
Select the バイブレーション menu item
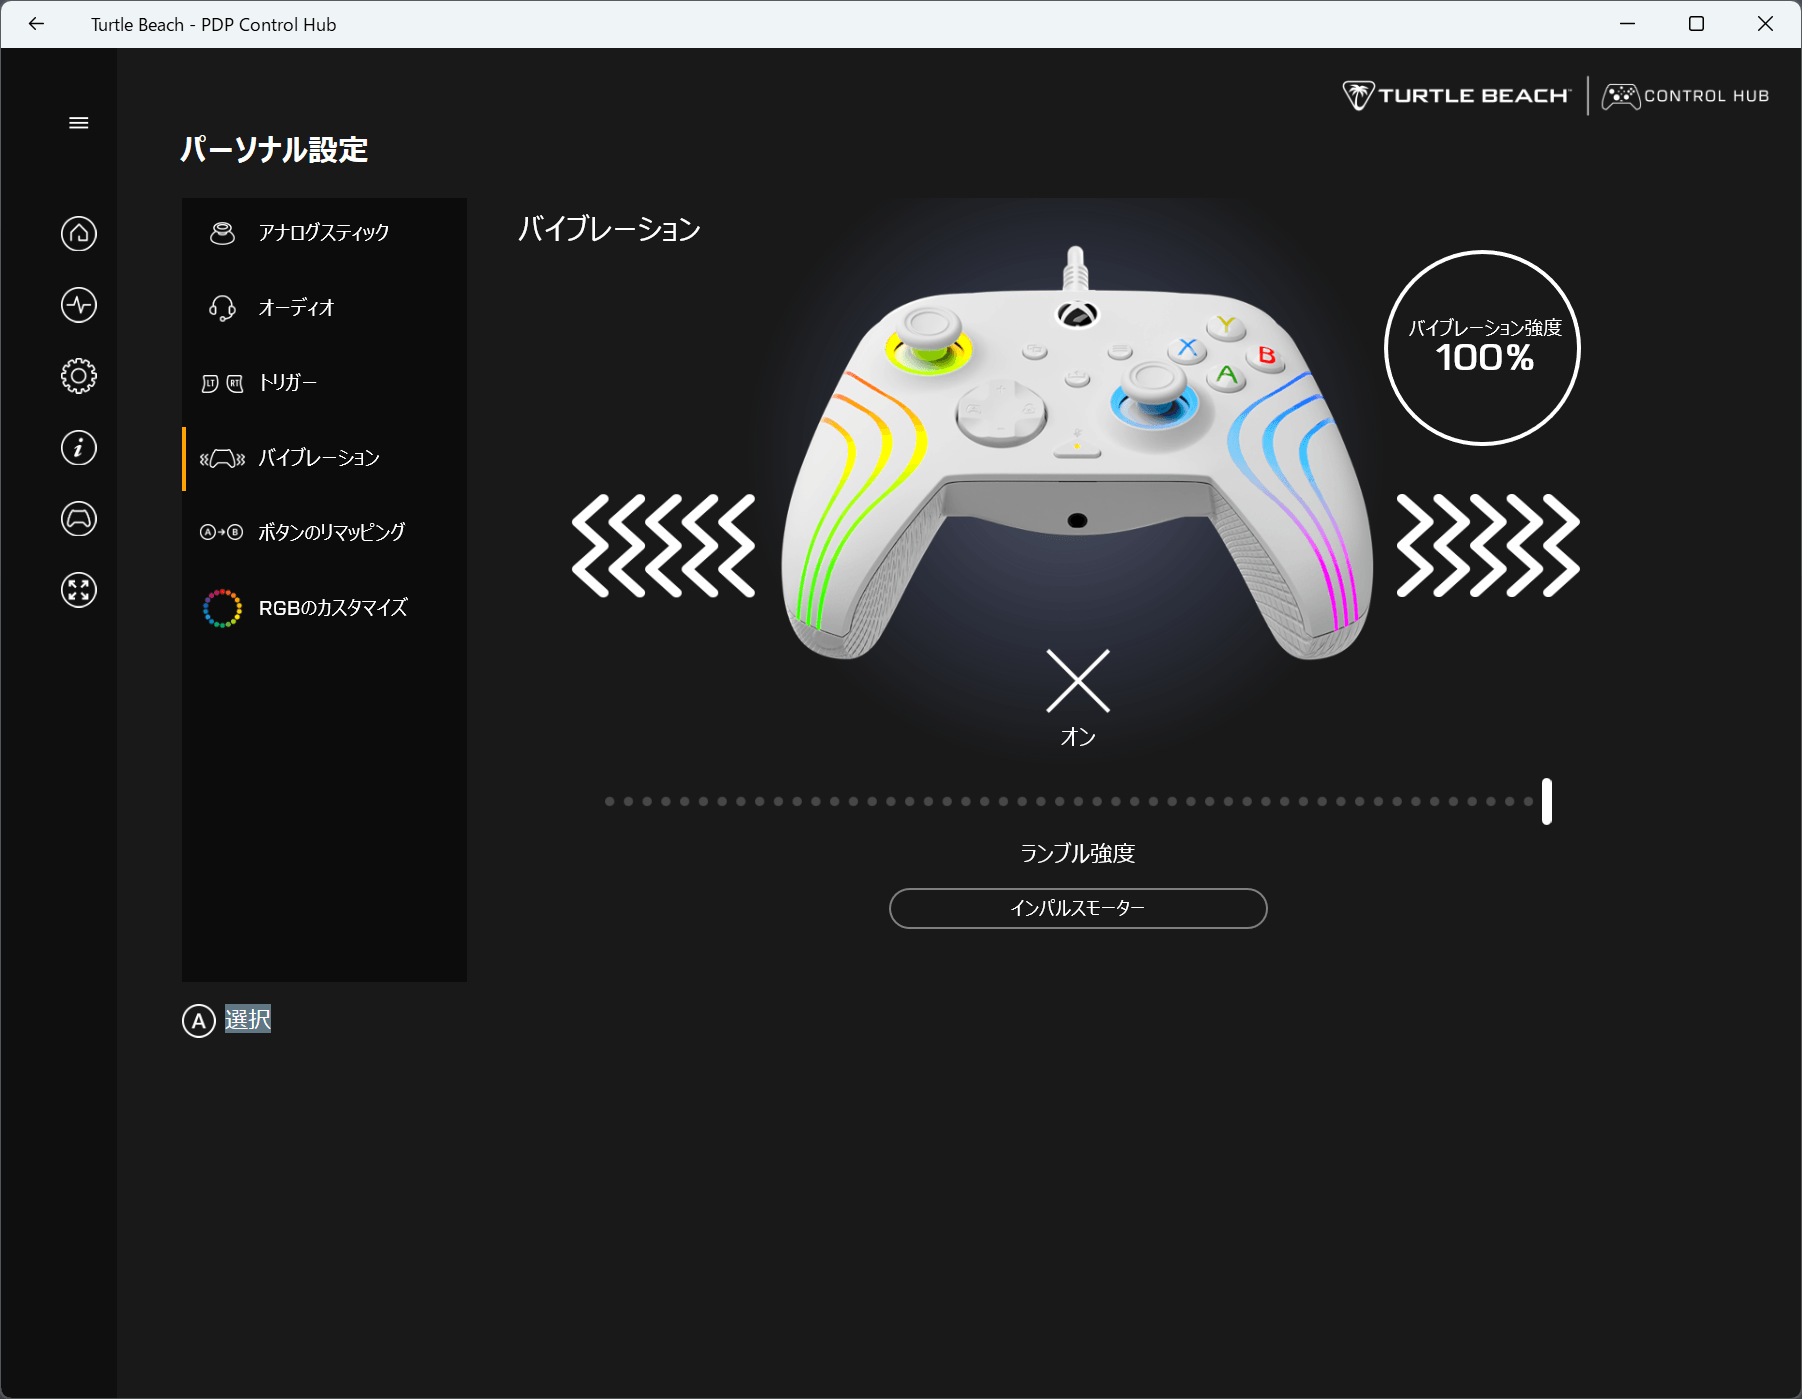(x=323, y=458)
